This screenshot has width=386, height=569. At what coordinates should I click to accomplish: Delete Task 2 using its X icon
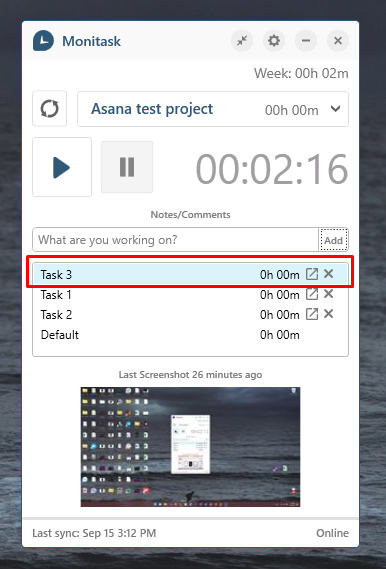pyautogui.click(x=329, y=314)
